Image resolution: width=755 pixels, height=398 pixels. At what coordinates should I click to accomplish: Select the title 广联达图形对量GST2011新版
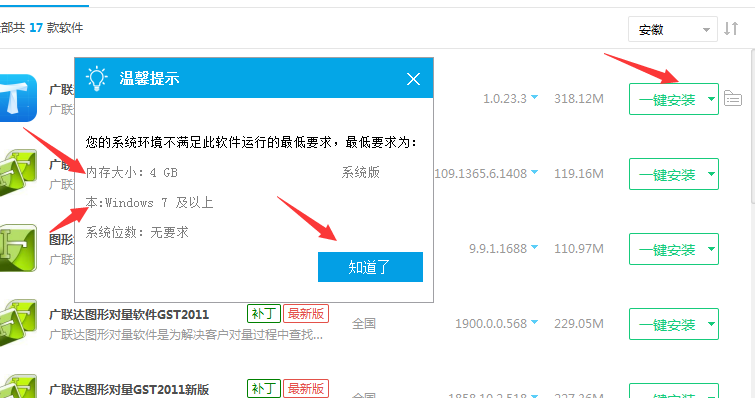(129, 390)
